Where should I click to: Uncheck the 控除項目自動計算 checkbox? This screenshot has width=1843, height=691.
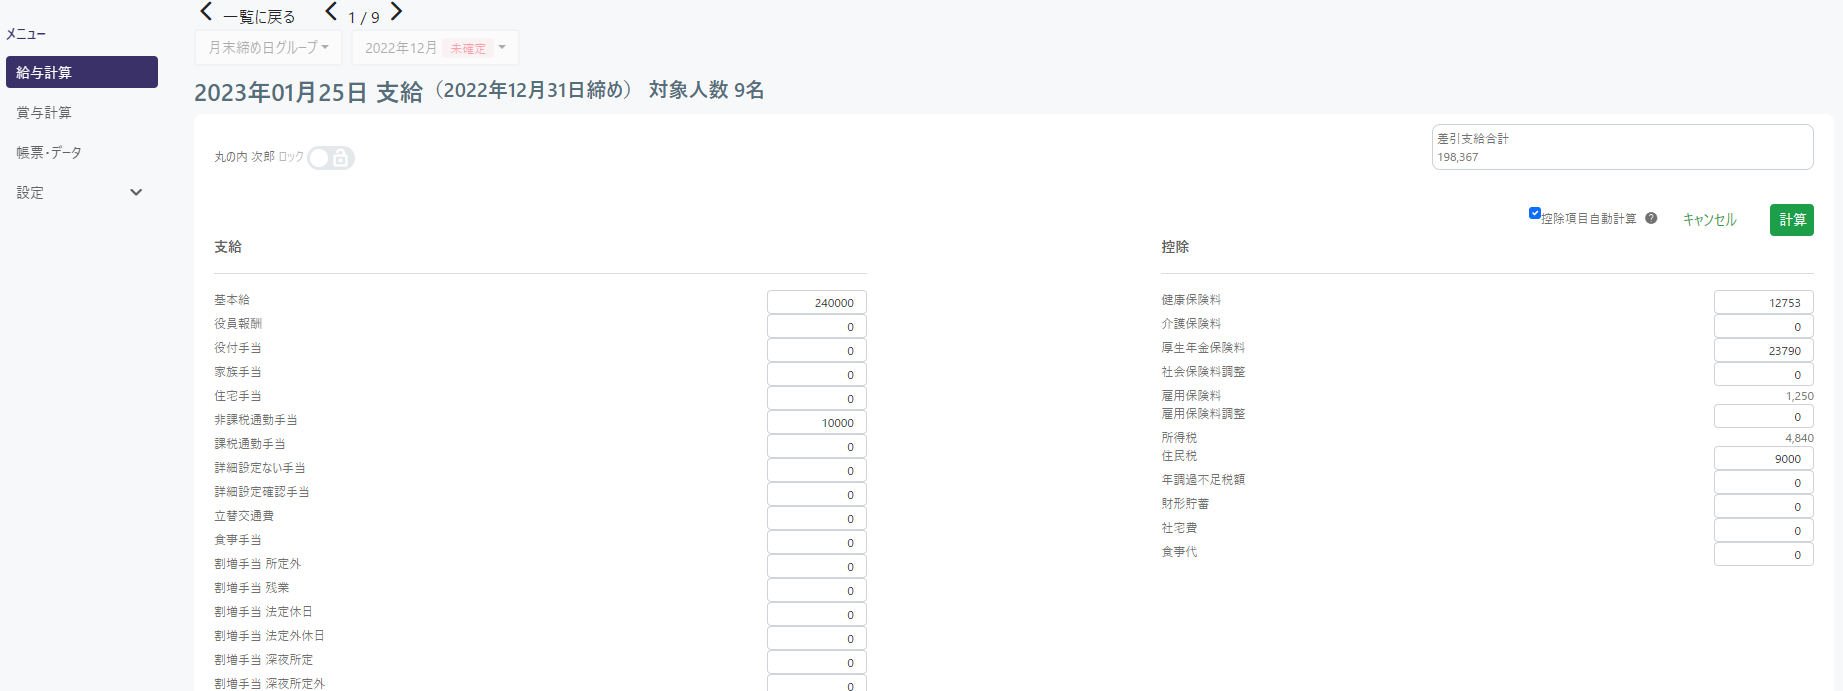pos(1535,213)
